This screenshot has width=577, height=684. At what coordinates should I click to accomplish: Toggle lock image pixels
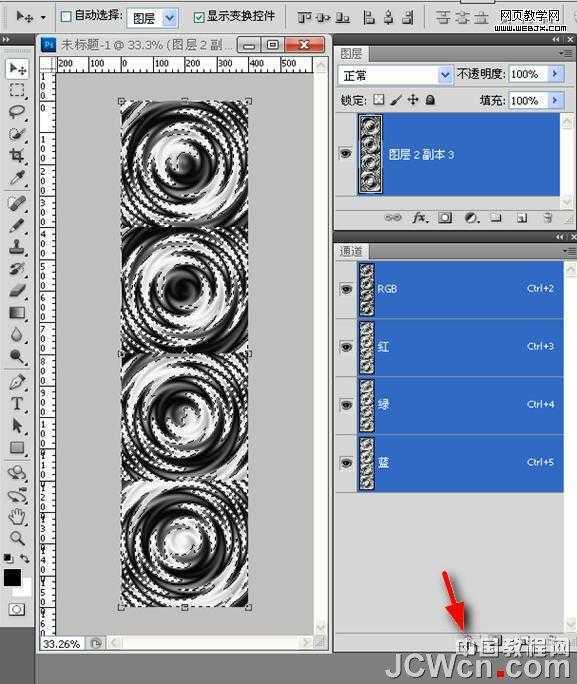pyautogui.click(x=396, y=100)
